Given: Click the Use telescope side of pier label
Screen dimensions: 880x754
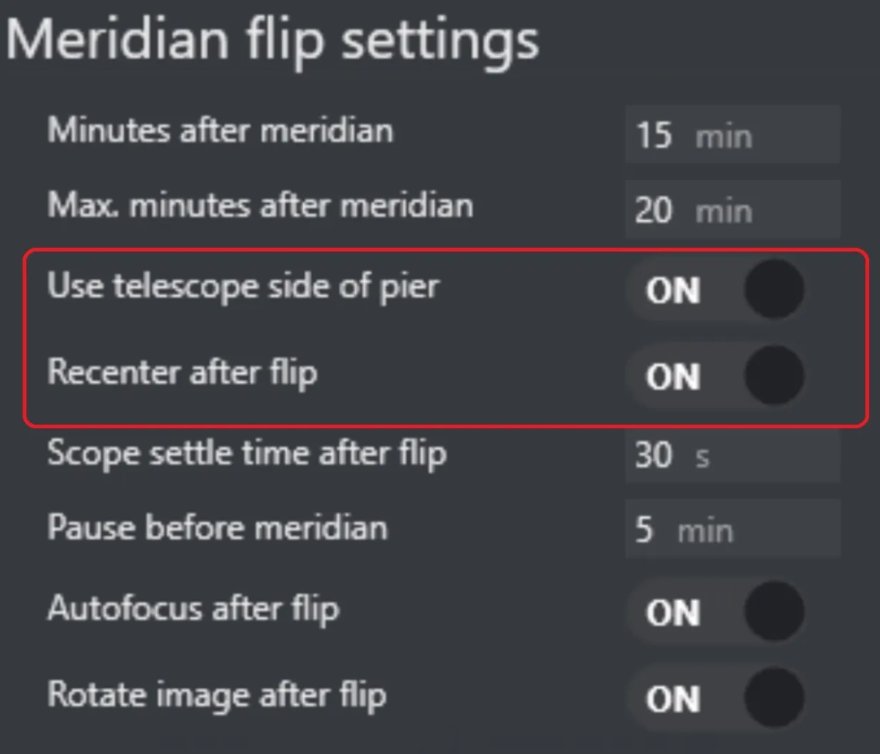Looking at the screenshot, I should tap(243, 286).
